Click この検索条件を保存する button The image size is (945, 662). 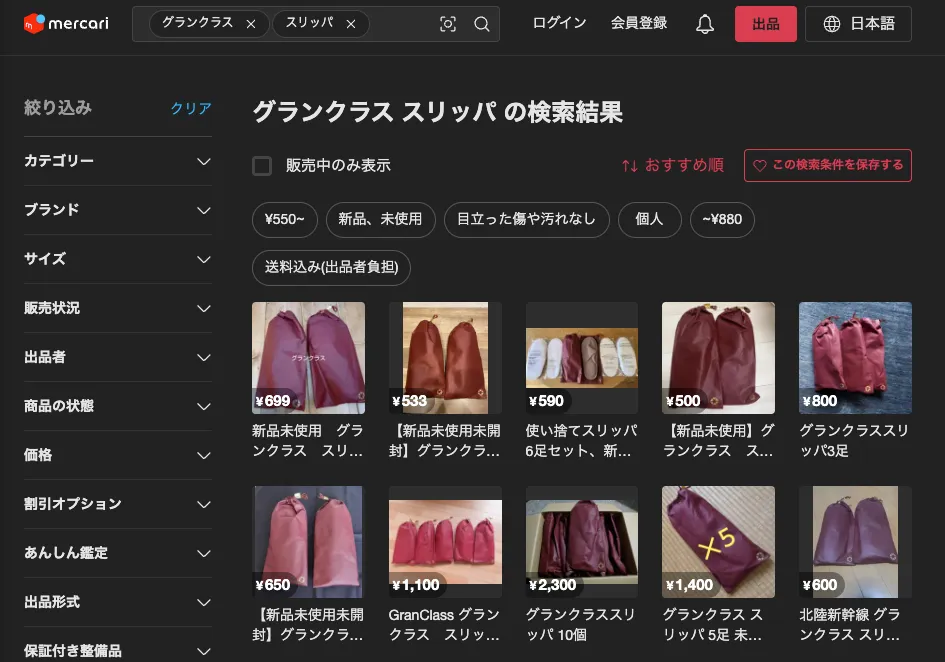pyautogui.click(x=827, y=165)
